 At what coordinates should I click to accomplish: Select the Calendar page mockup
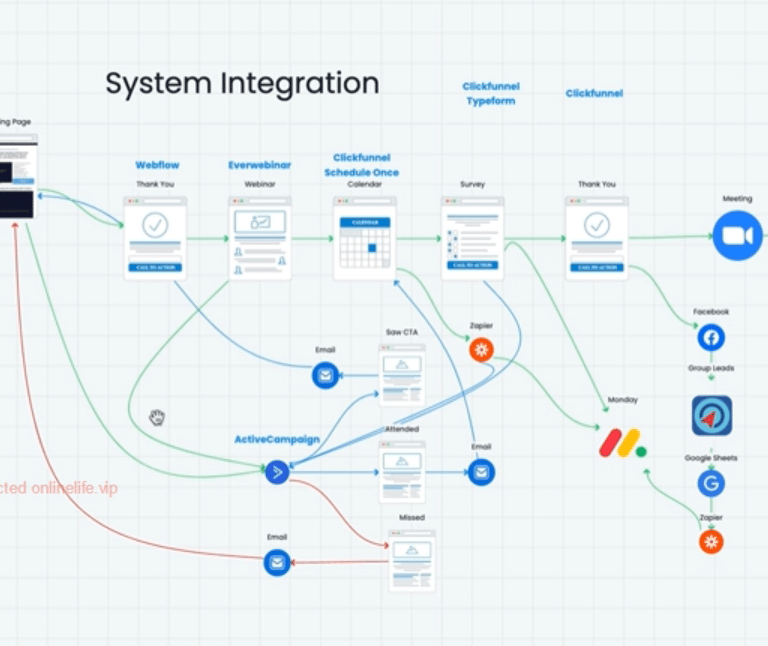(364, 239)
